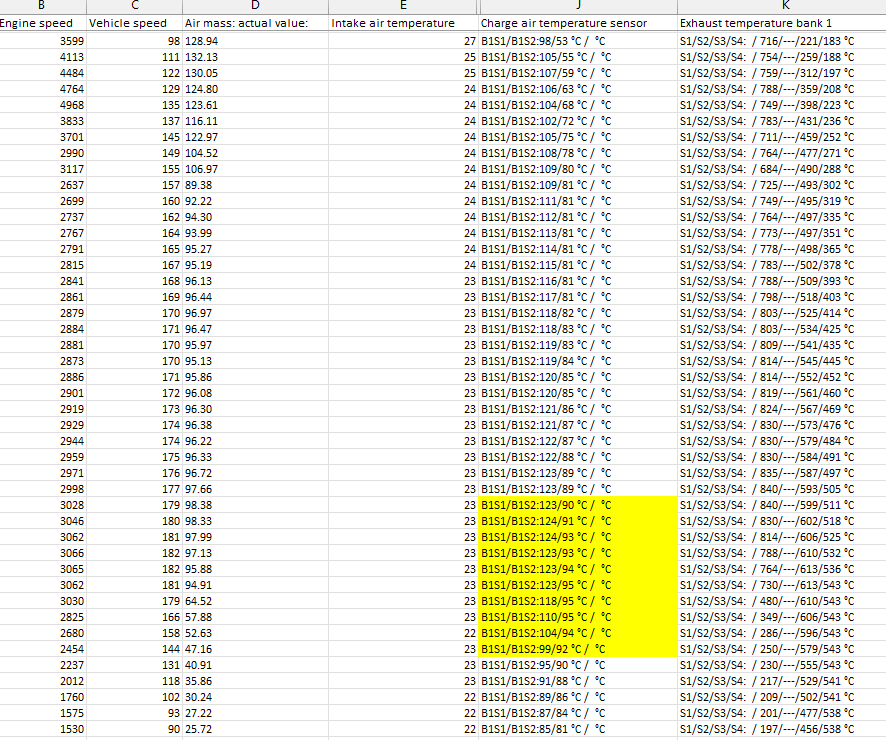
Task: Select highlighted cell B1S1/B1S2:124/93 °C
Action: [x=578, y=537]
